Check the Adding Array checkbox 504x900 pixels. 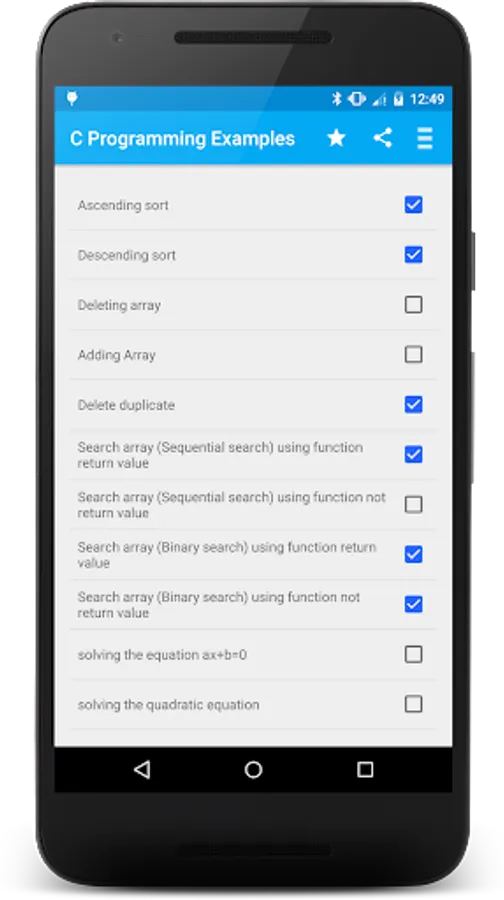(413, 355)
